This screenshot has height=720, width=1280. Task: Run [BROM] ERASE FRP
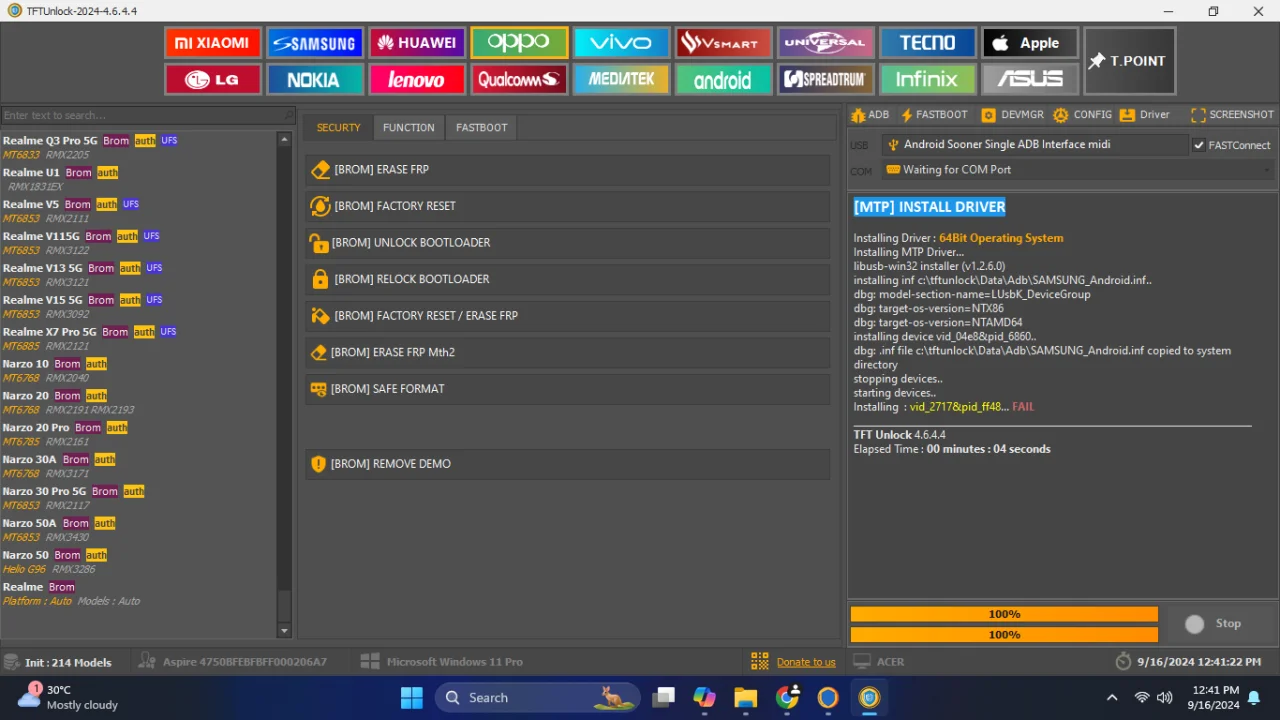(x=568, y=170)
